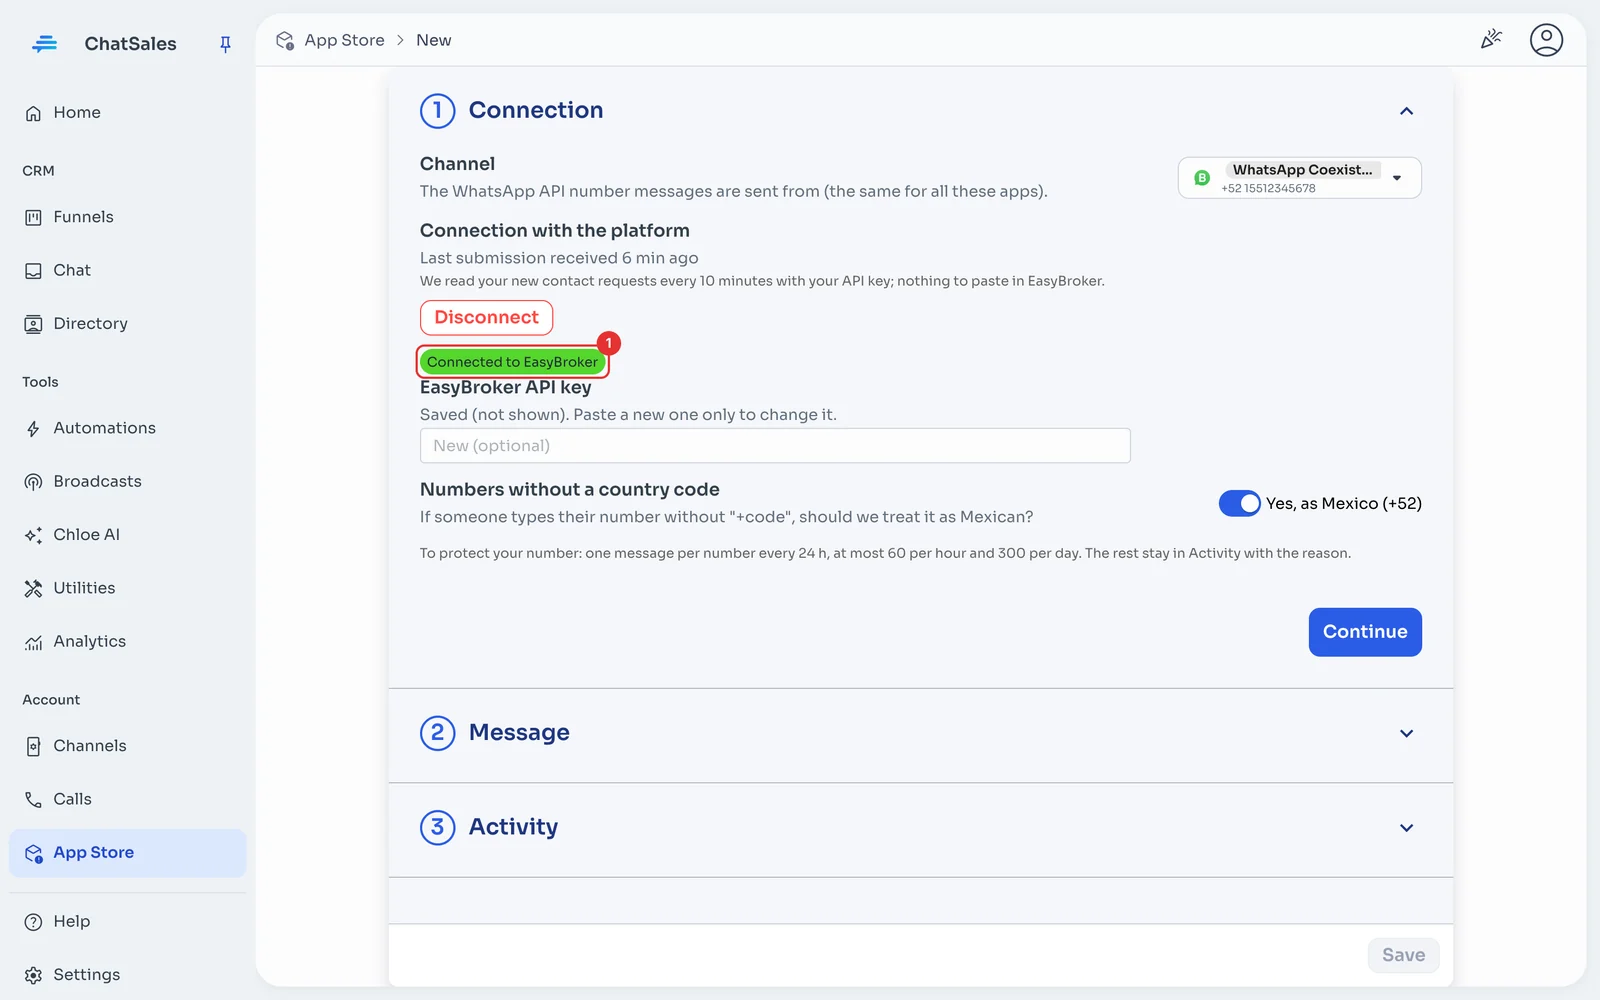
Task: Open the App Store sidebar menu item
Action: [x=128, y=853]
